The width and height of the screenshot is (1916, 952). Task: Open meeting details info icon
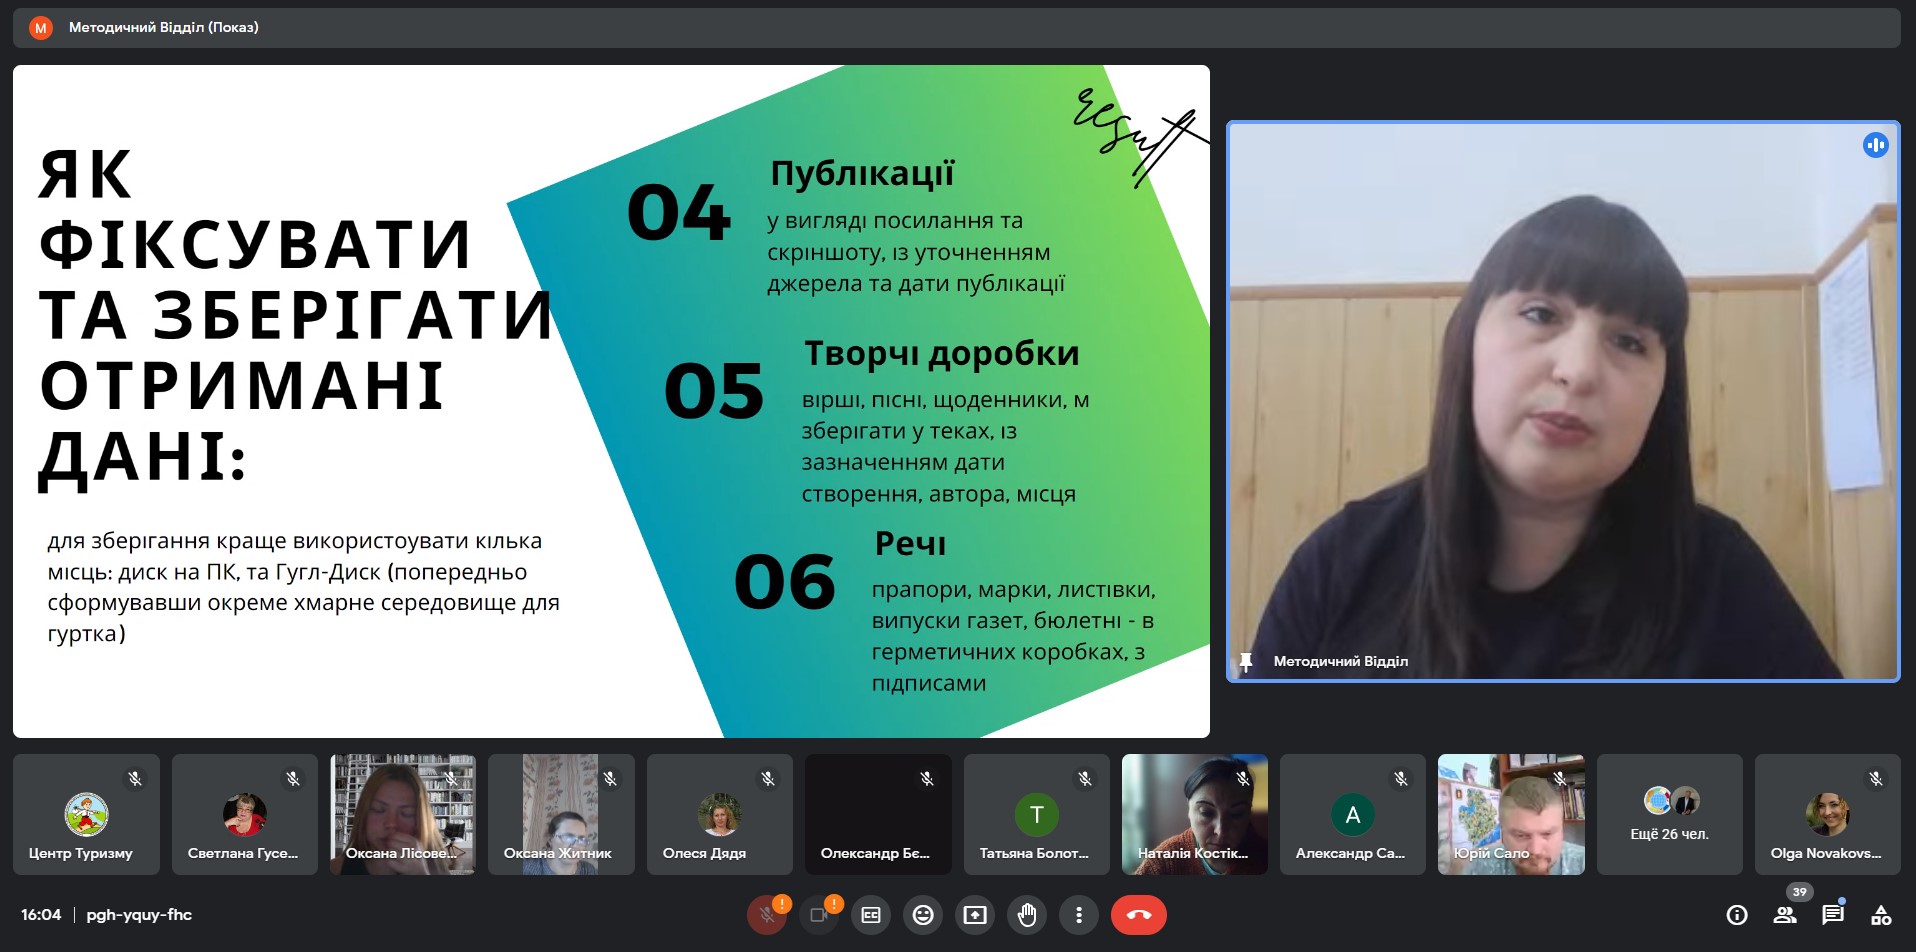(1737, 915)
